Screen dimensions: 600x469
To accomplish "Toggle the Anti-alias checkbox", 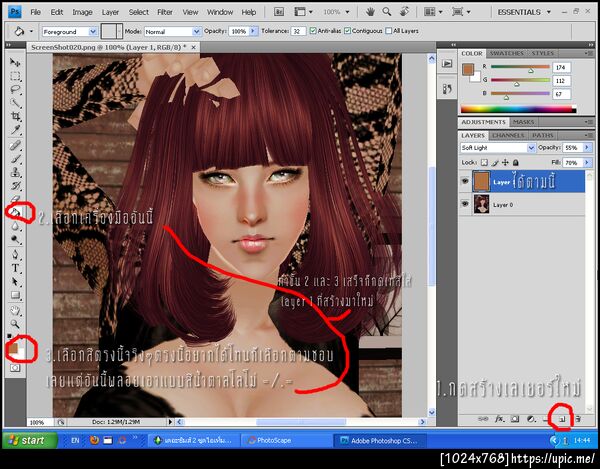I will (x=313, y=31).
